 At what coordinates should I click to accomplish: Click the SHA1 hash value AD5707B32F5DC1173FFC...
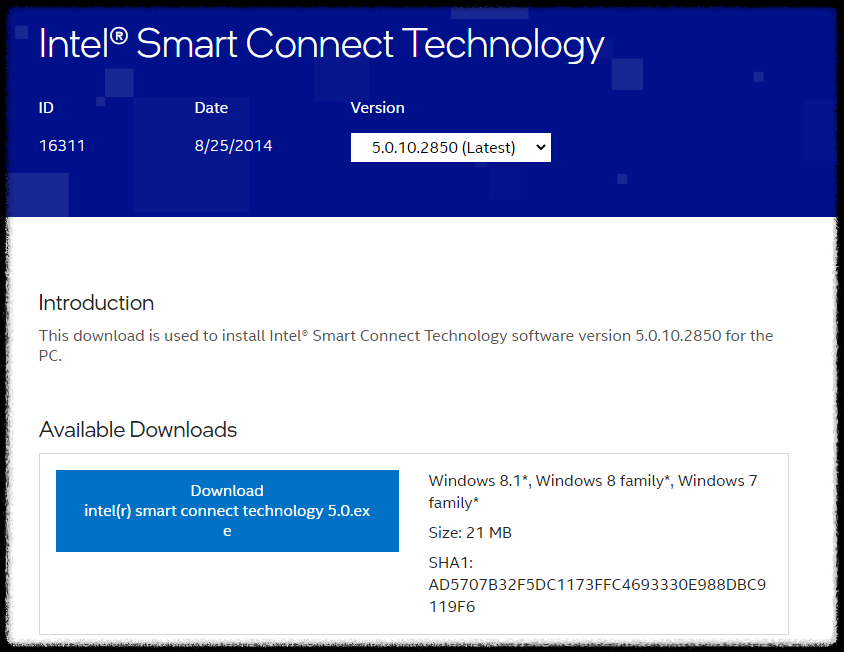597,595
